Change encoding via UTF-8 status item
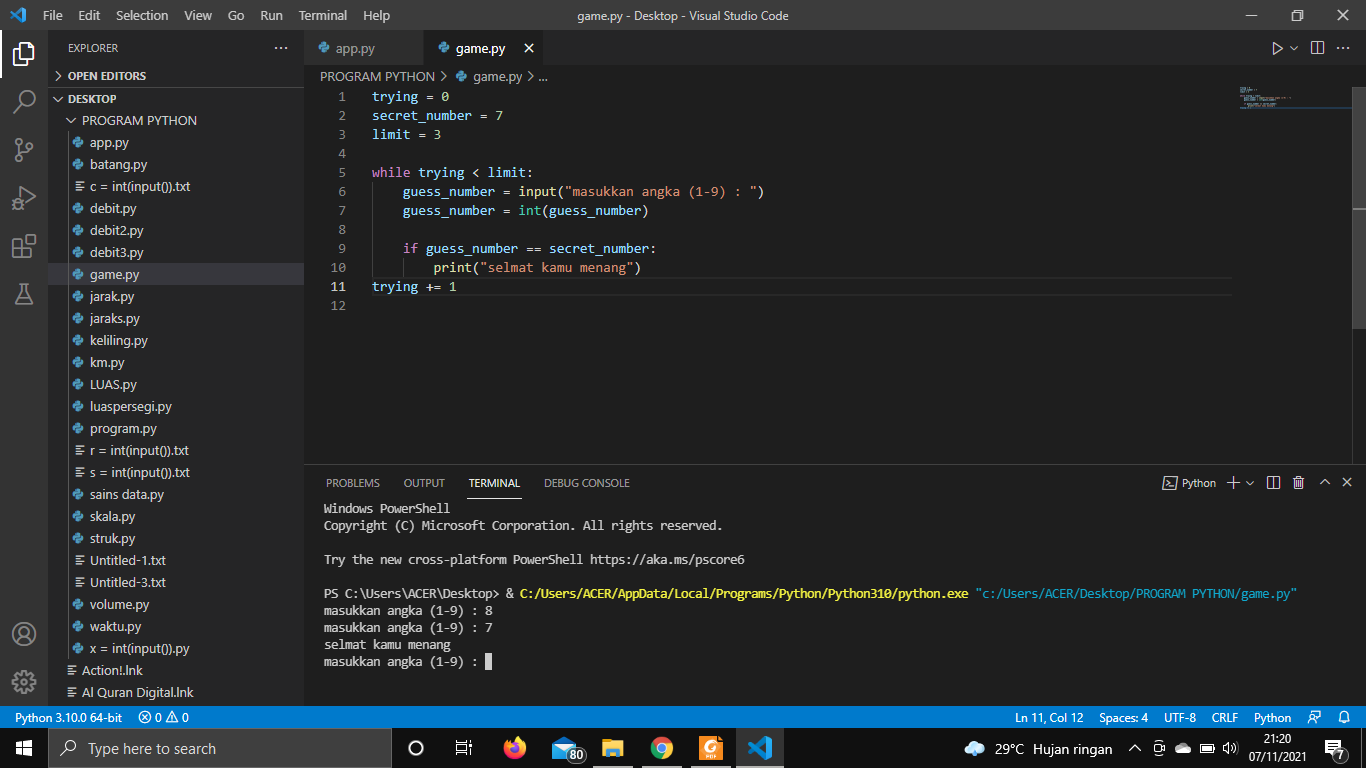The width and height of the screenshot is (1366, 768). point(1180,718)
